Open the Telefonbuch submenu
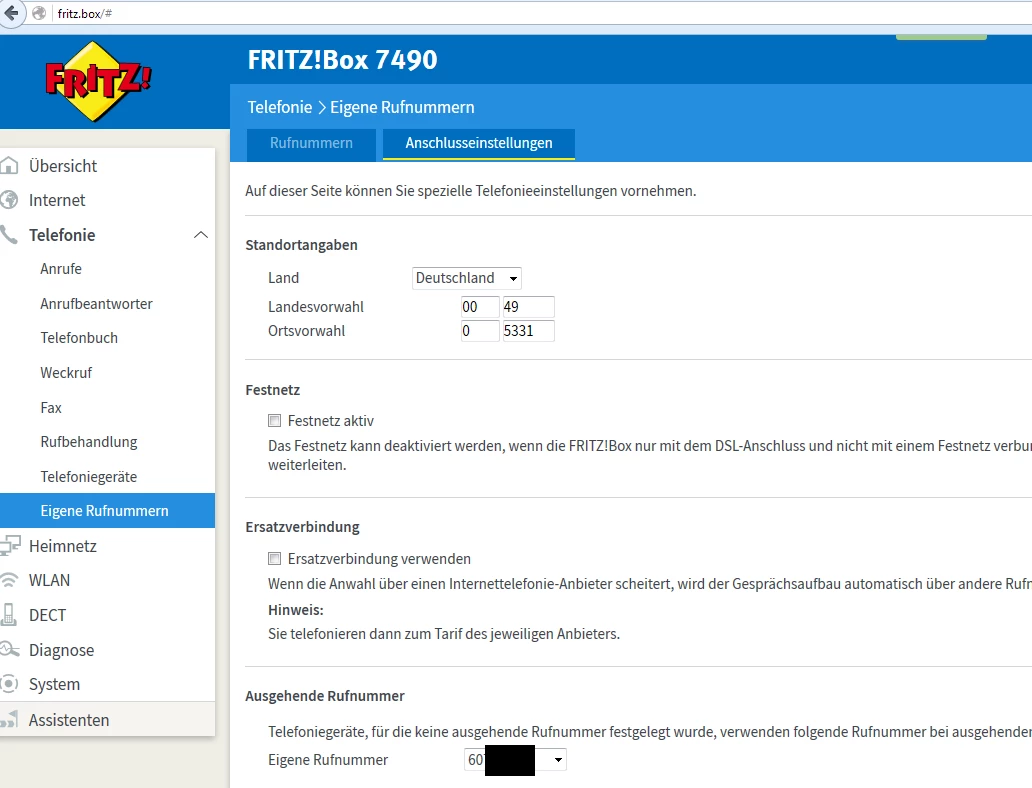Screen dimensions: 1032x788 [79, 338]
